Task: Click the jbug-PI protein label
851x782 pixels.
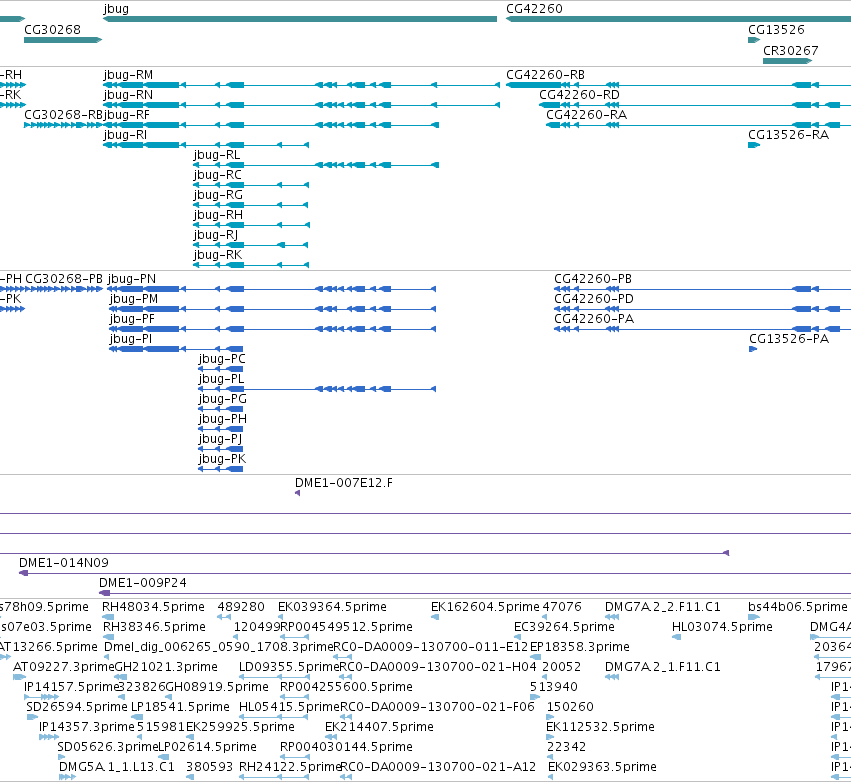Action: point(130,339)
